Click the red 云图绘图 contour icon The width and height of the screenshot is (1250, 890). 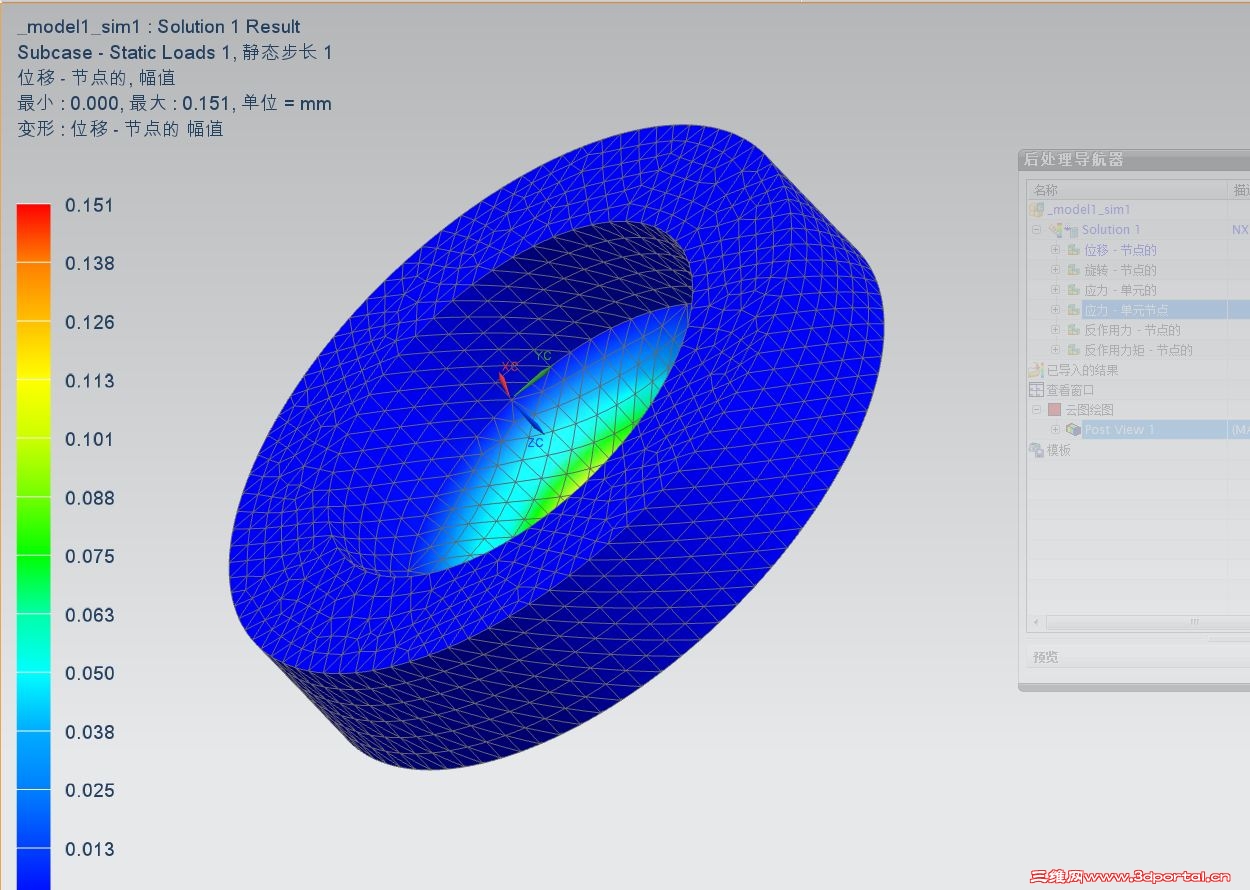[x=1054, y=410]
